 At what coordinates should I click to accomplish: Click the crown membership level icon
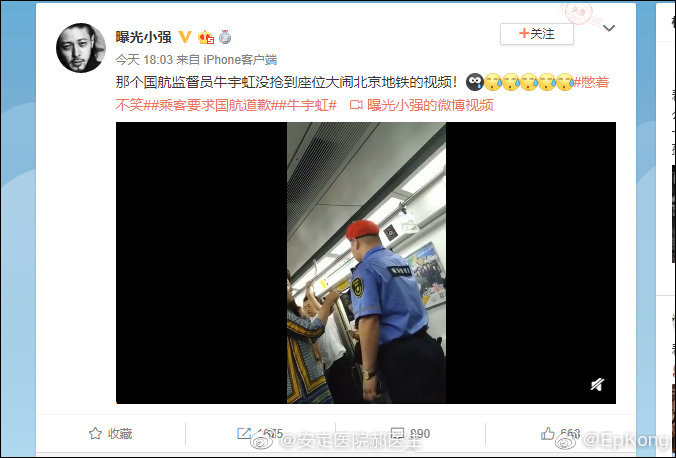click(206, 38)
